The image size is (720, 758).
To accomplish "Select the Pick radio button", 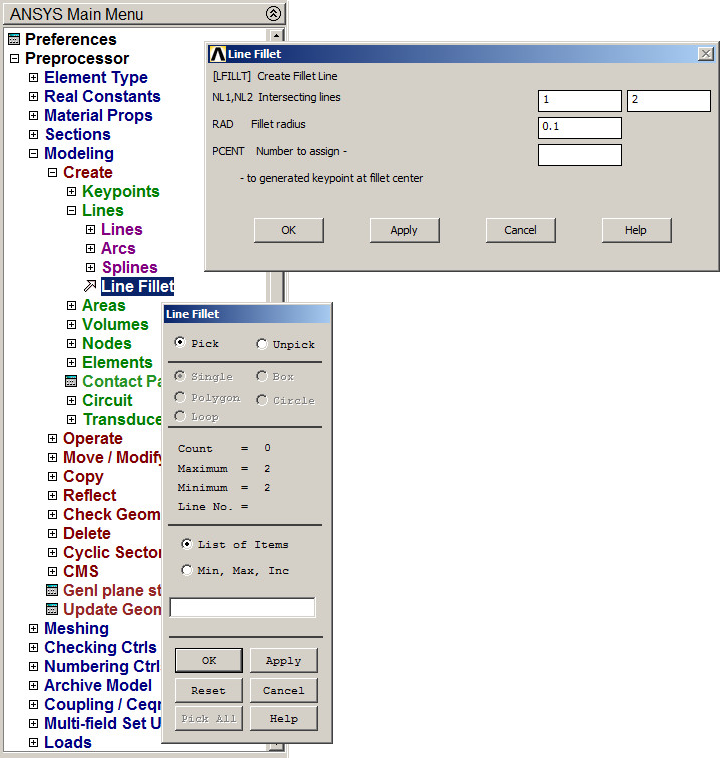I will tap(180, 343).
